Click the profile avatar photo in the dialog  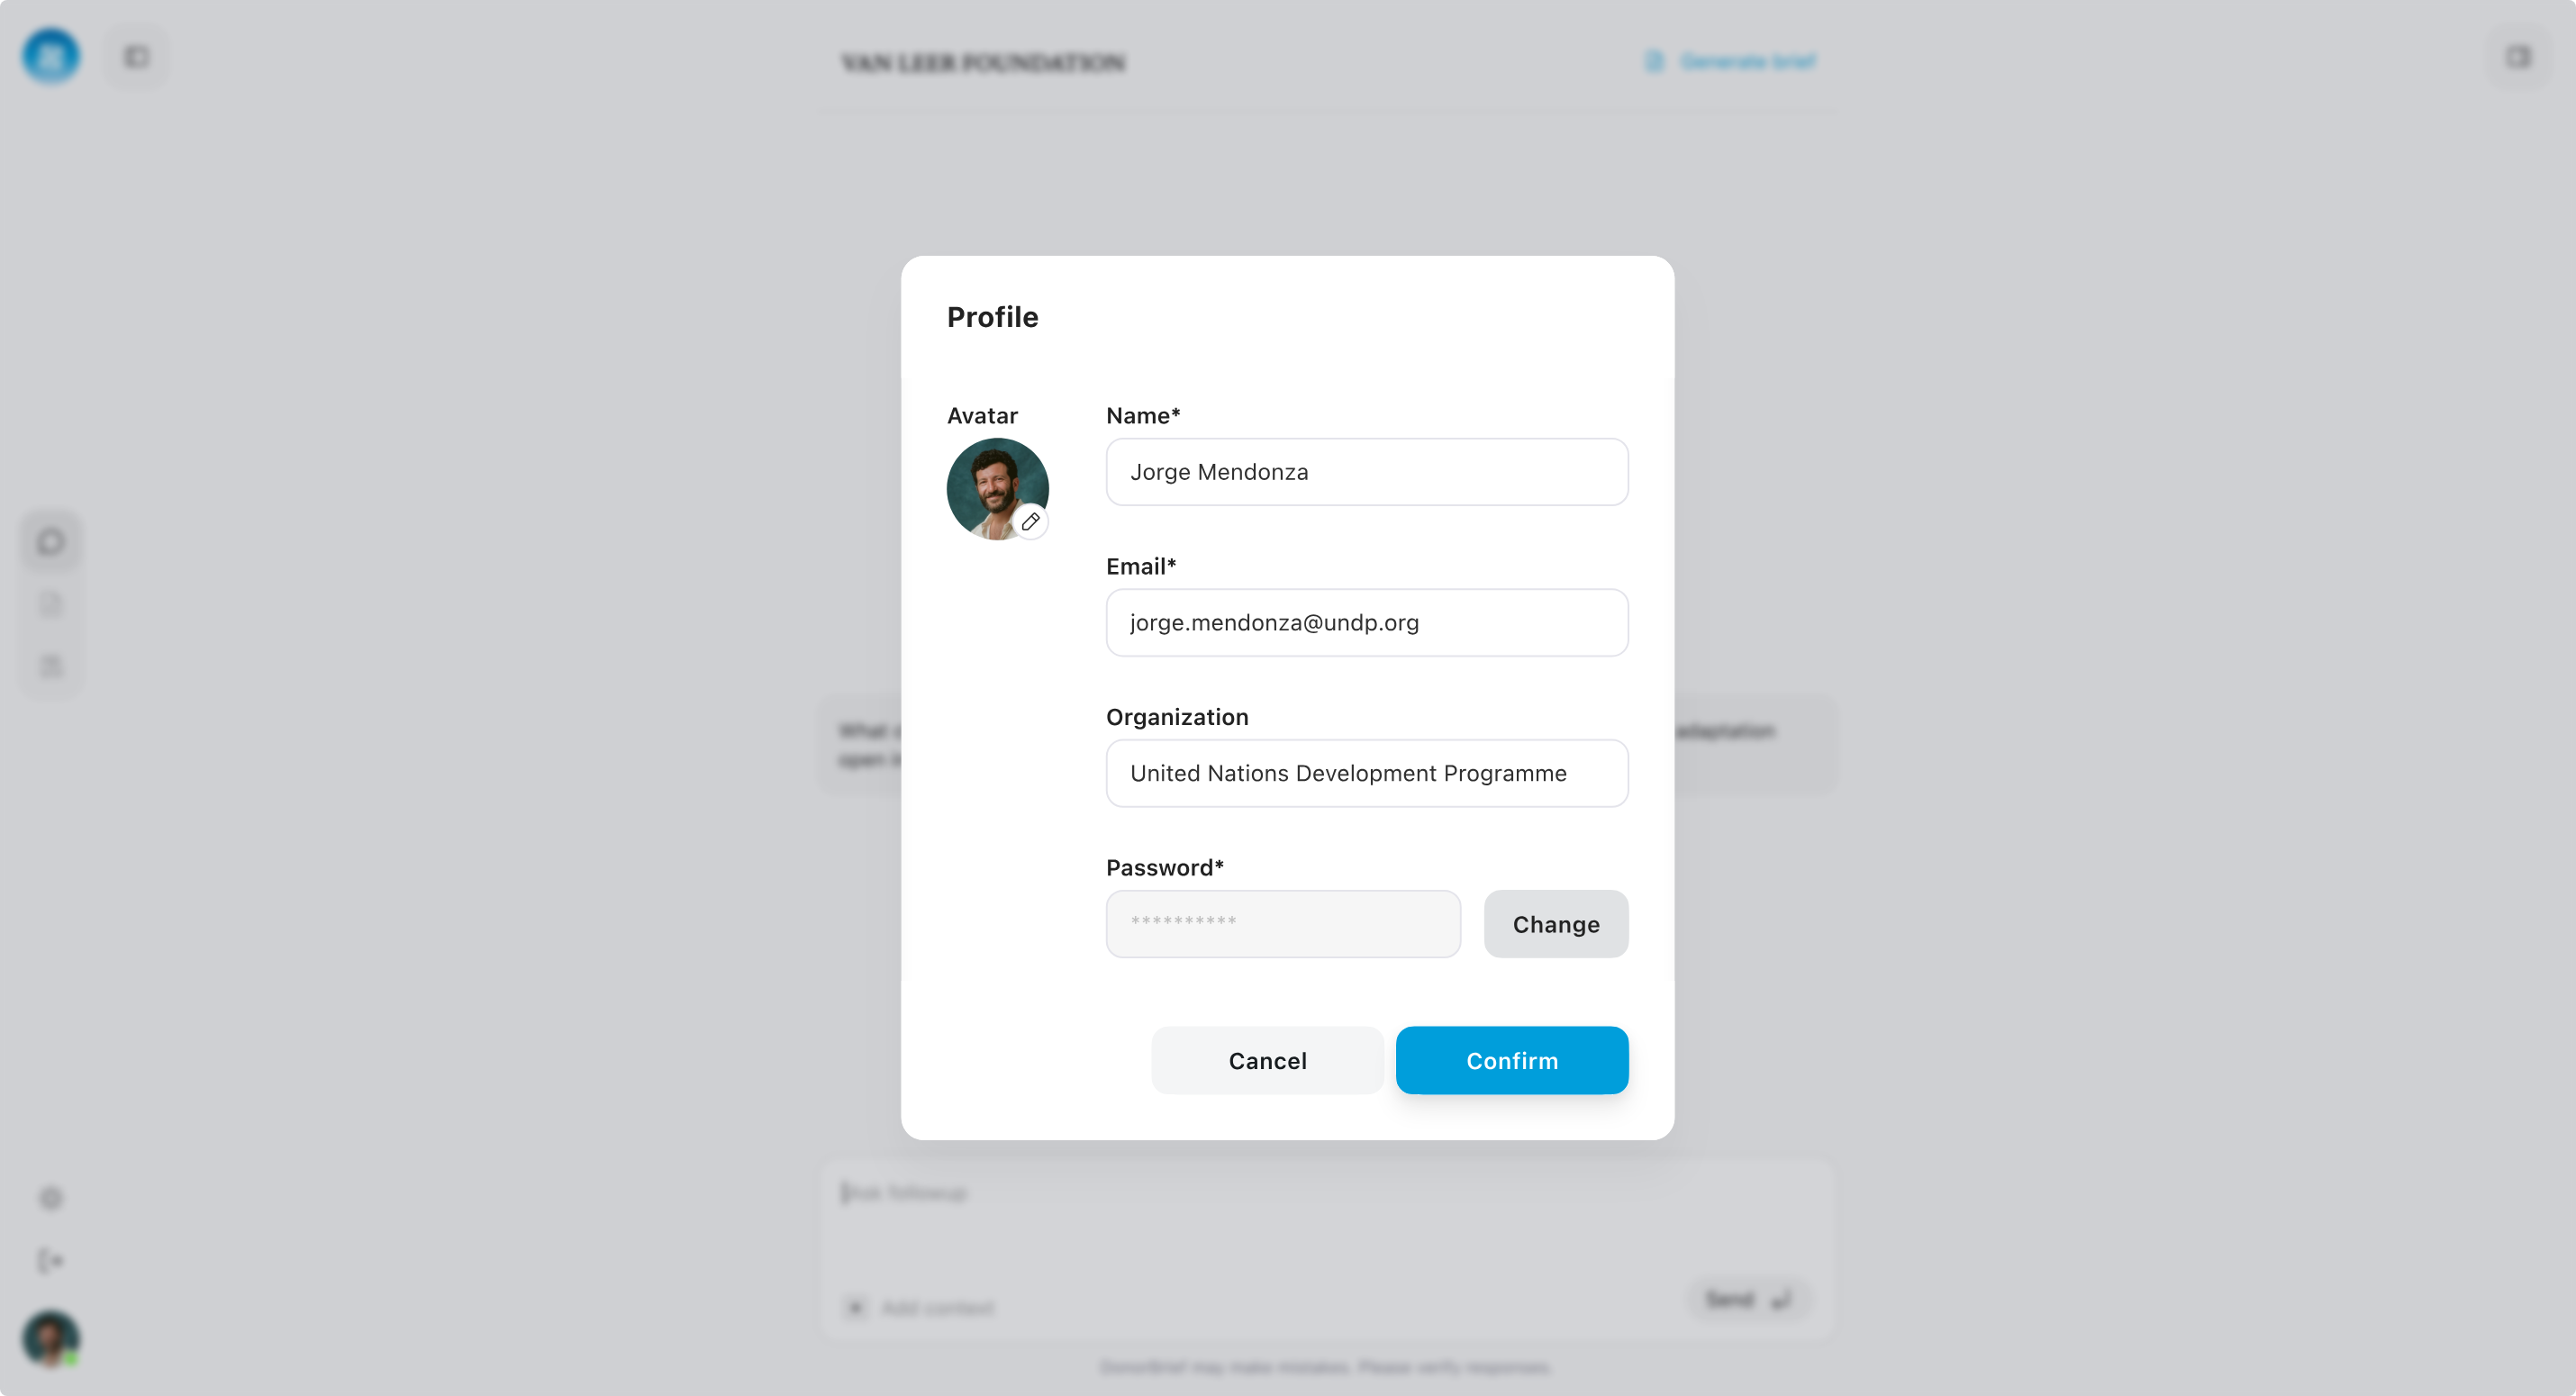(x=997, y=489)
